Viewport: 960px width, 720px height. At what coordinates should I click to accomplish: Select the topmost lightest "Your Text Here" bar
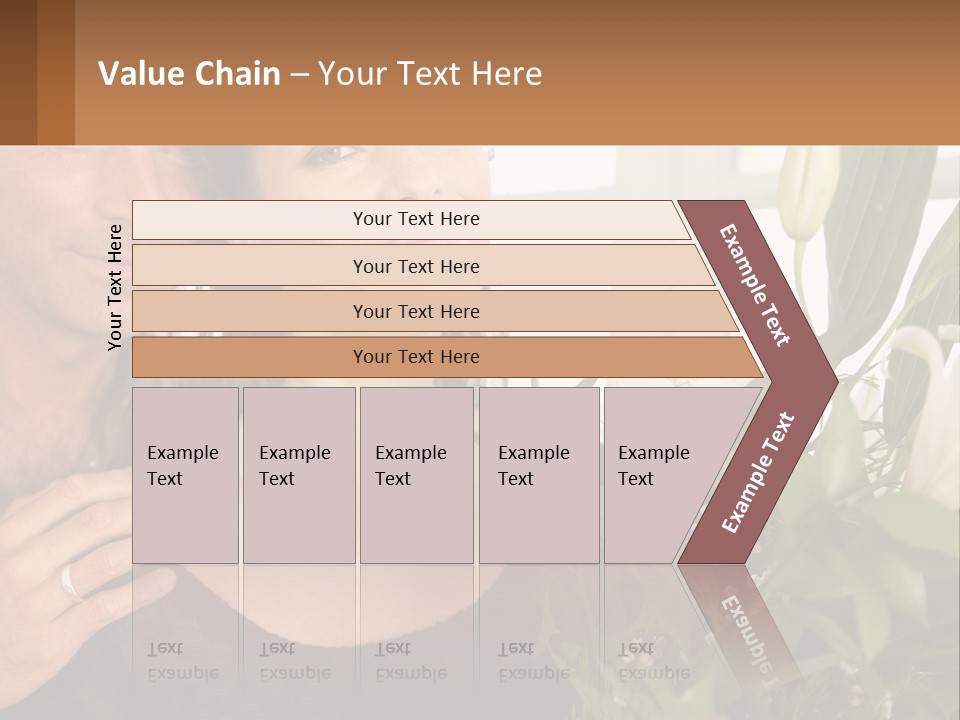[x=415, y=219]
